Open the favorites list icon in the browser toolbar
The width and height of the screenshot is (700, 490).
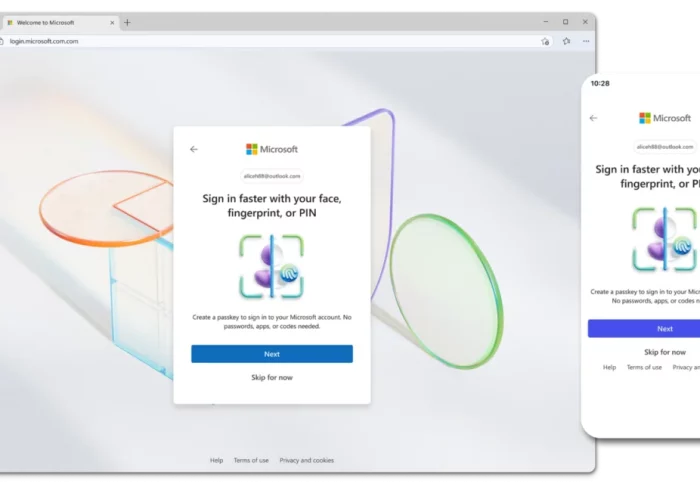click(567, 41)
